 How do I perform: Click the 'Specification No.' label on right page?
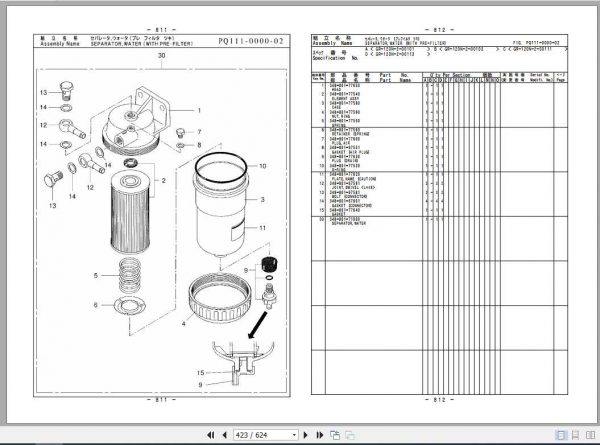click(336, 58)
